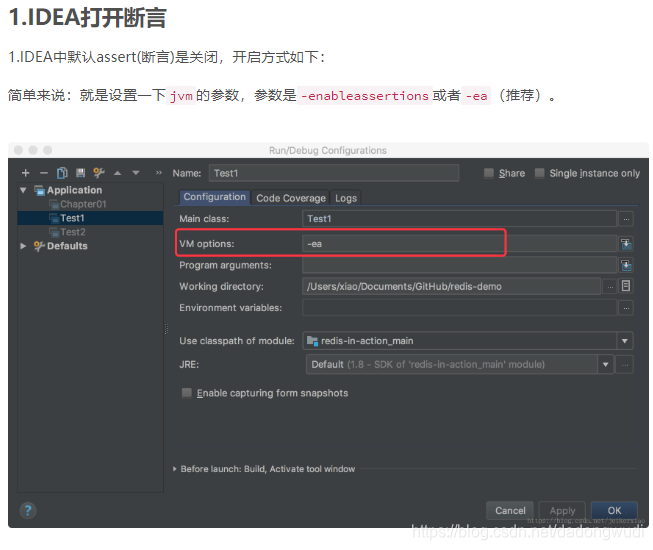Move configuration up arrow
Screen dimensions: 653x550
(117, 173)
